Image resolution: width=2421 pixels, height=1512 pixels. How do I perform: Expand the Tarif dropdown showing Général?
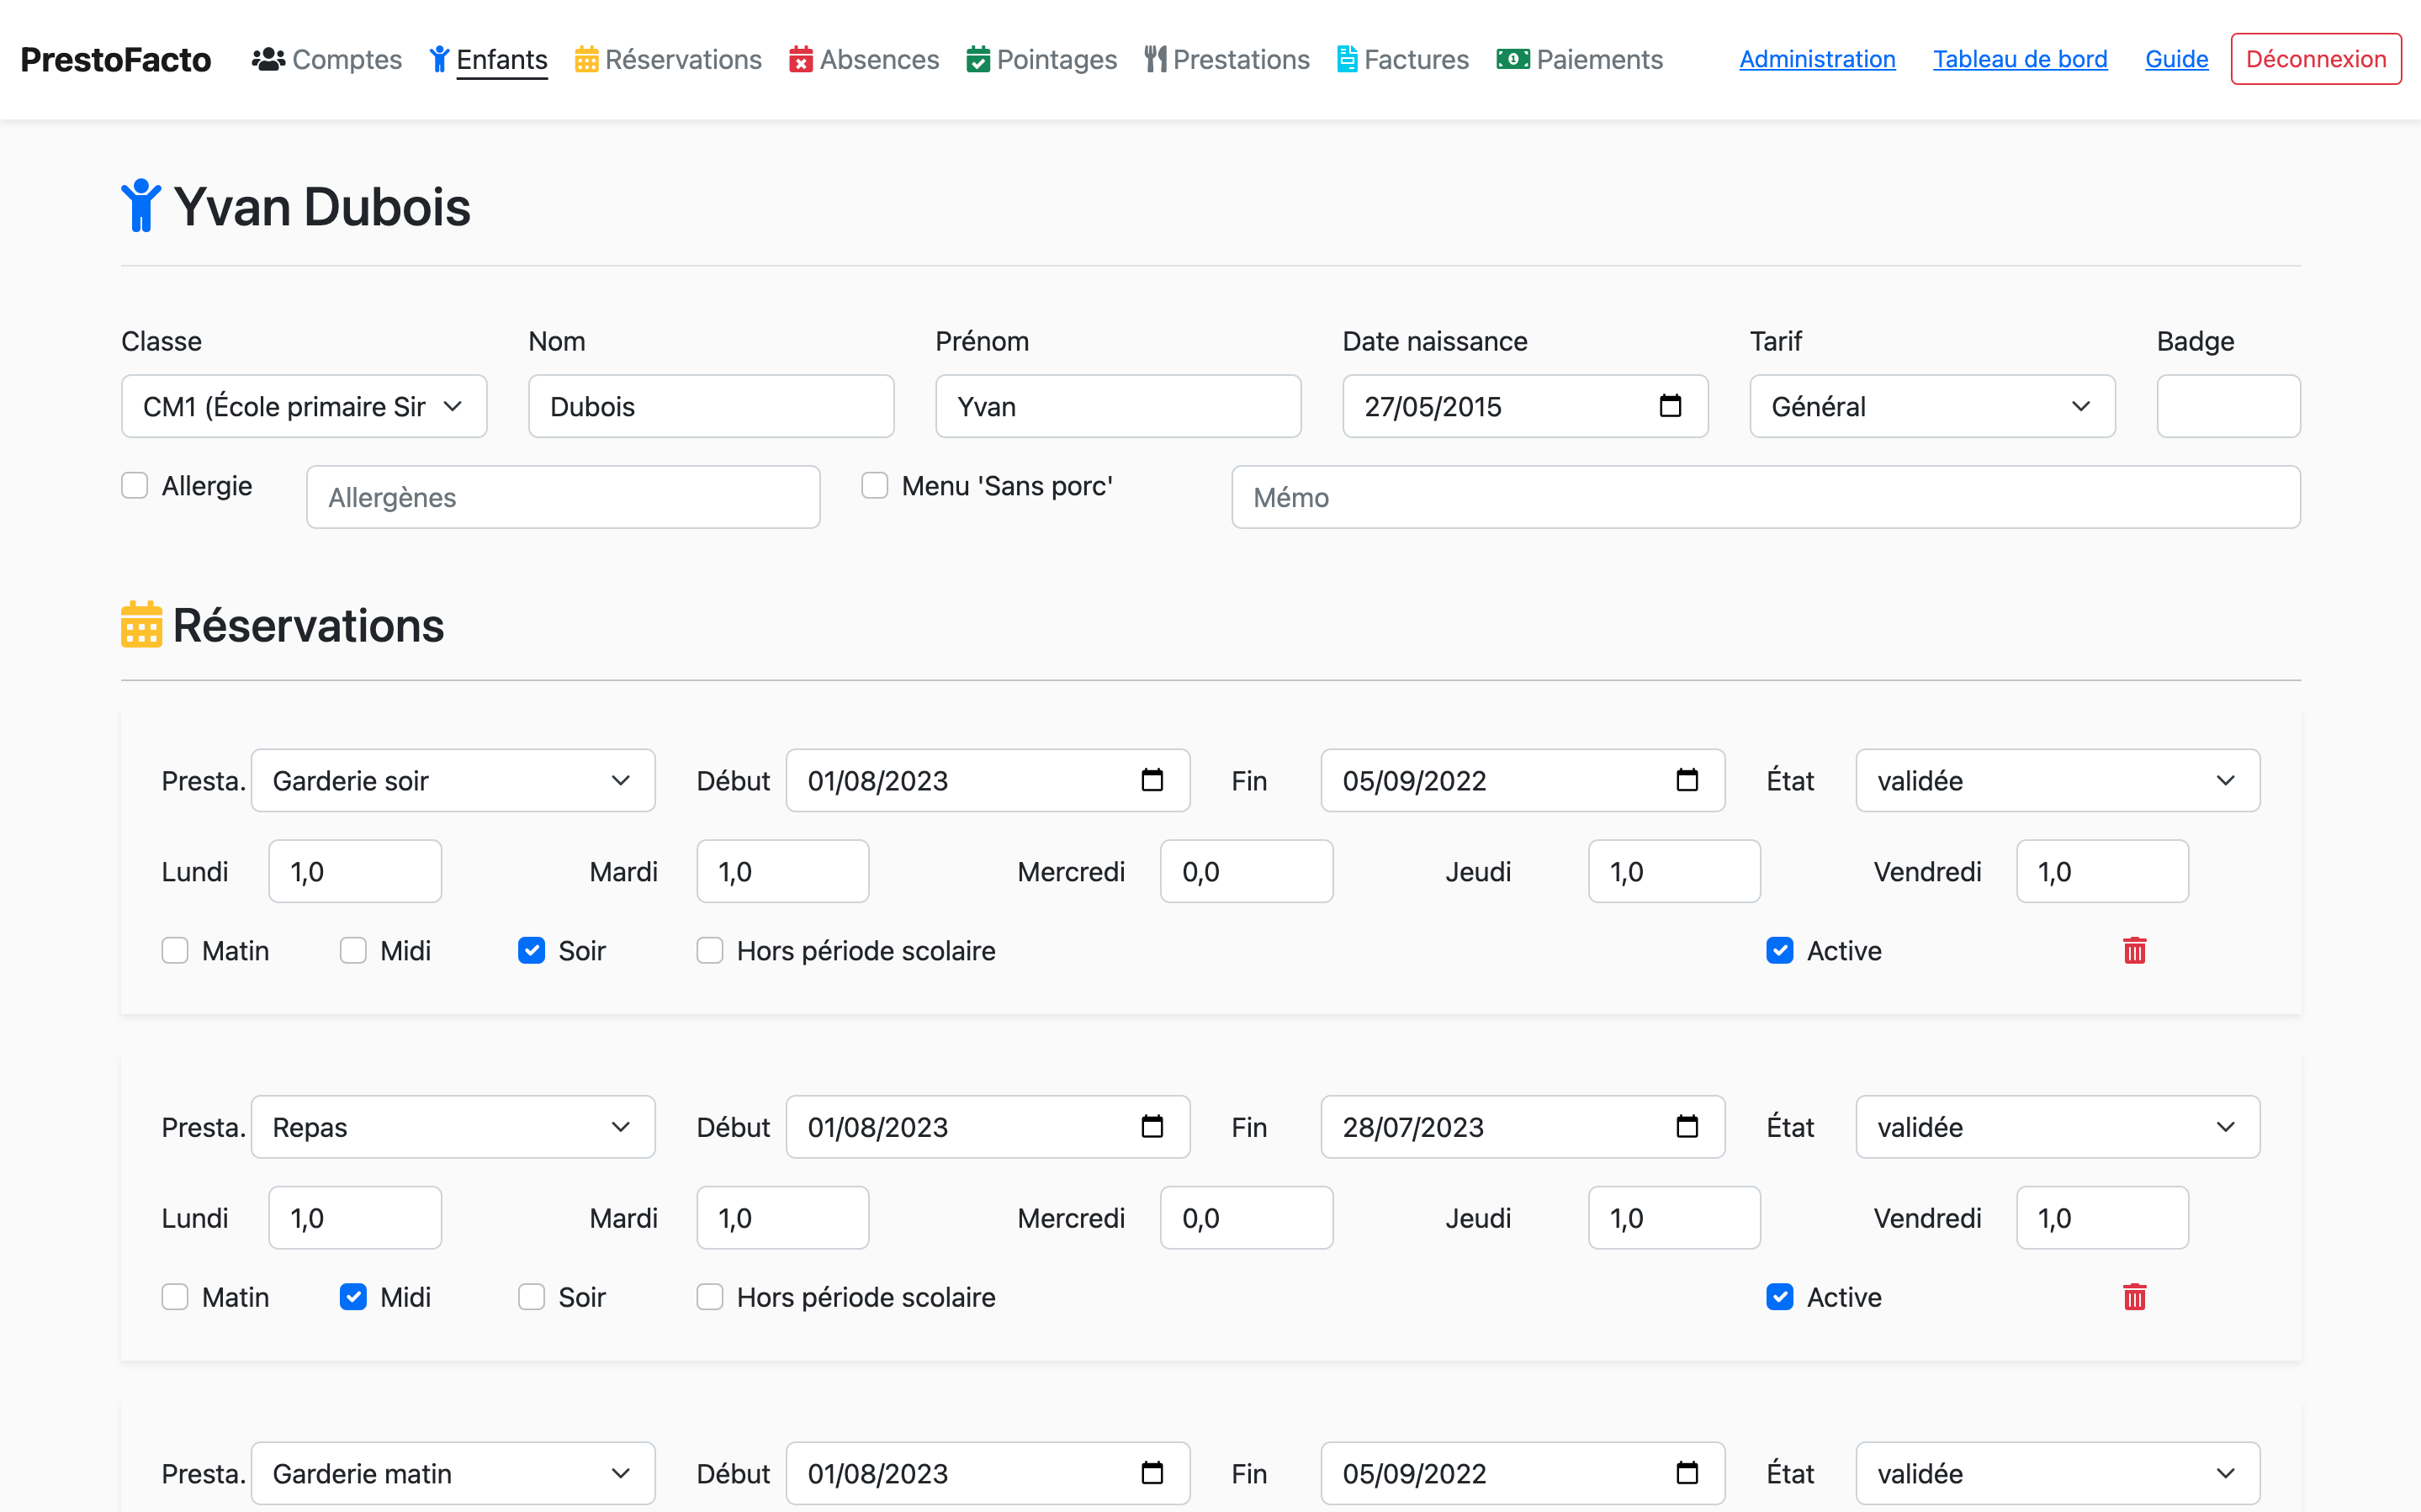click(x=1931, y=406)
